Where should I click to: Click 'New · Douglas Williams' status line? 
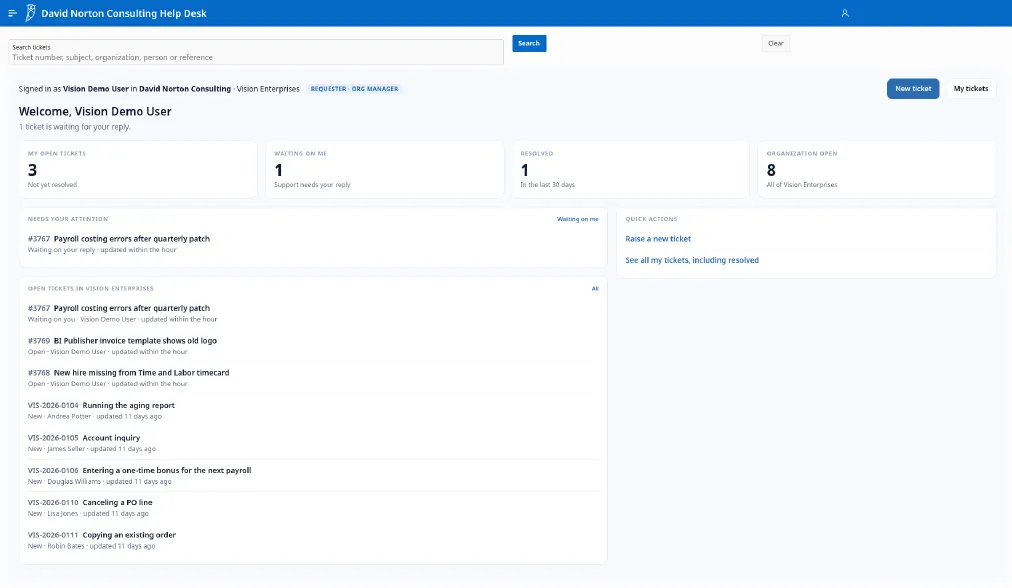pos(99,482)
